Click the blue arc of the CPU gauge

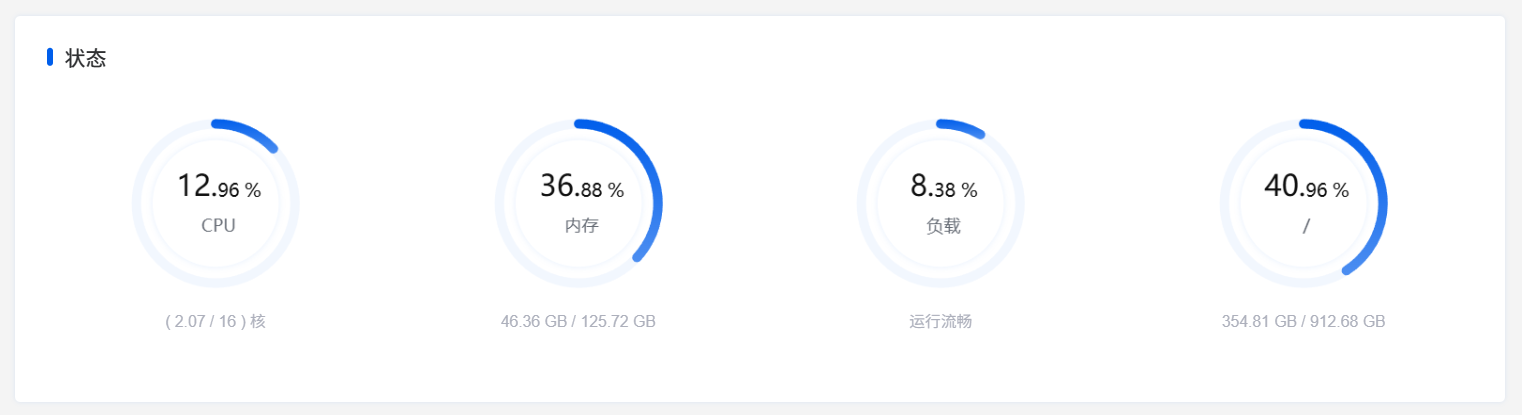(x=250, y=131)
